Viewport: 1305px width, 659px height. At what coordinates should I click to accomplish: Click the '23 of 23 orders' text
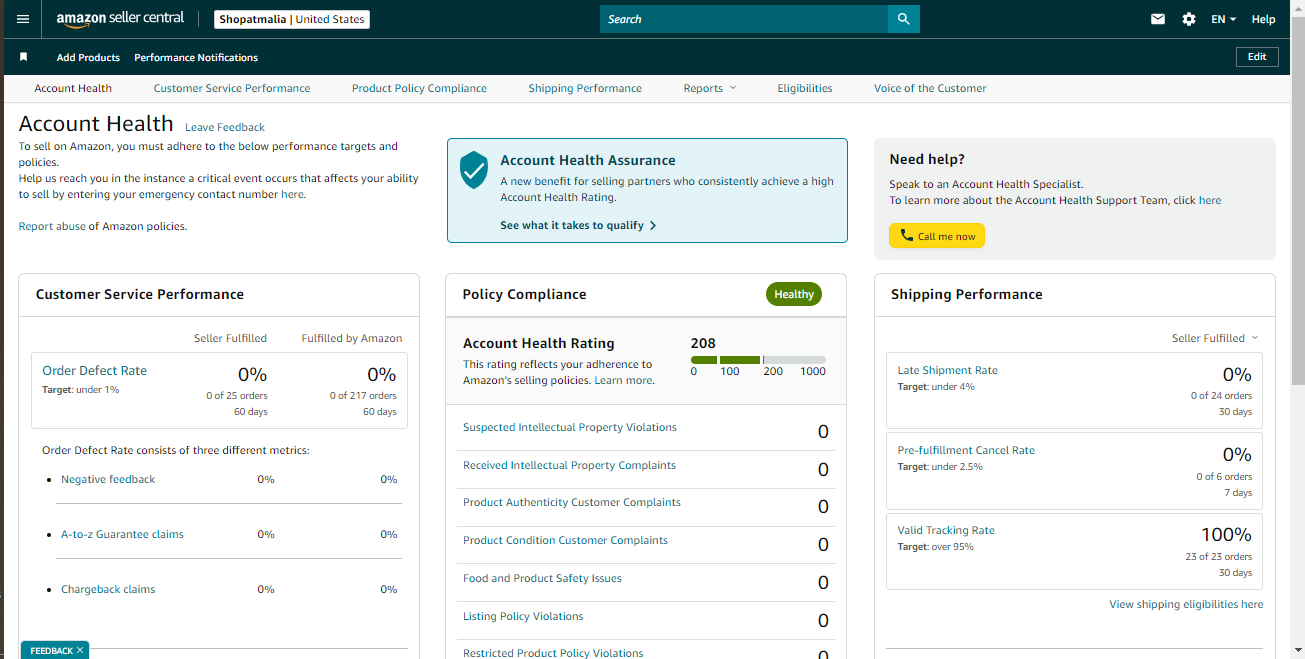[x=1218, y=557]
